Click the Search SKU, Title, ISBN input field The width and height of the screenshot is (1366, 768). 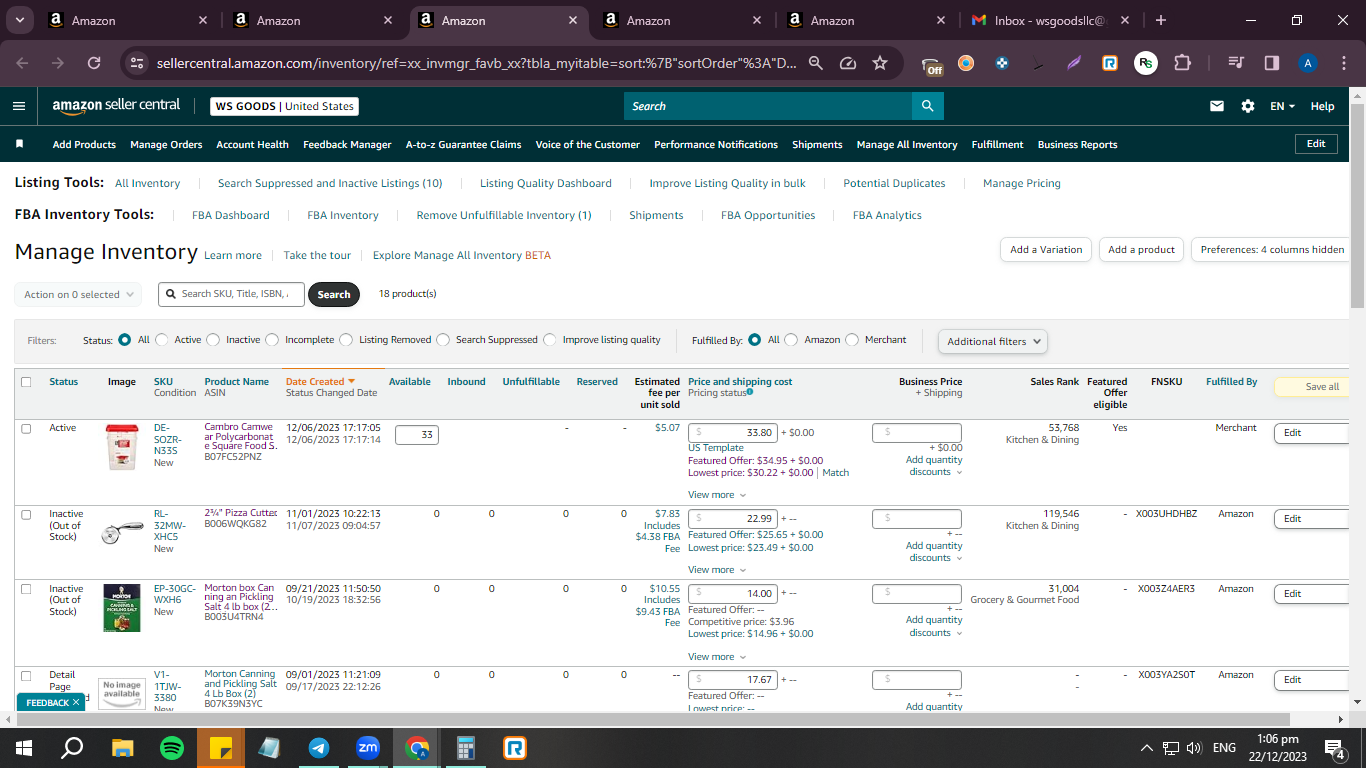(231, 294)
